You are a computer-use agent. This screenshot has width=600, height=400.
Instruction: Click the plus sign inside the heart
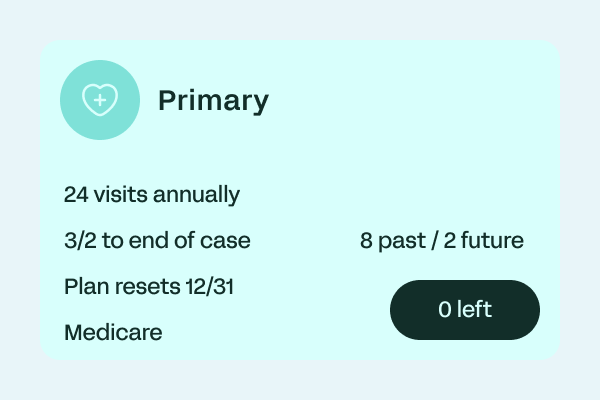click(x=100, y=100)
